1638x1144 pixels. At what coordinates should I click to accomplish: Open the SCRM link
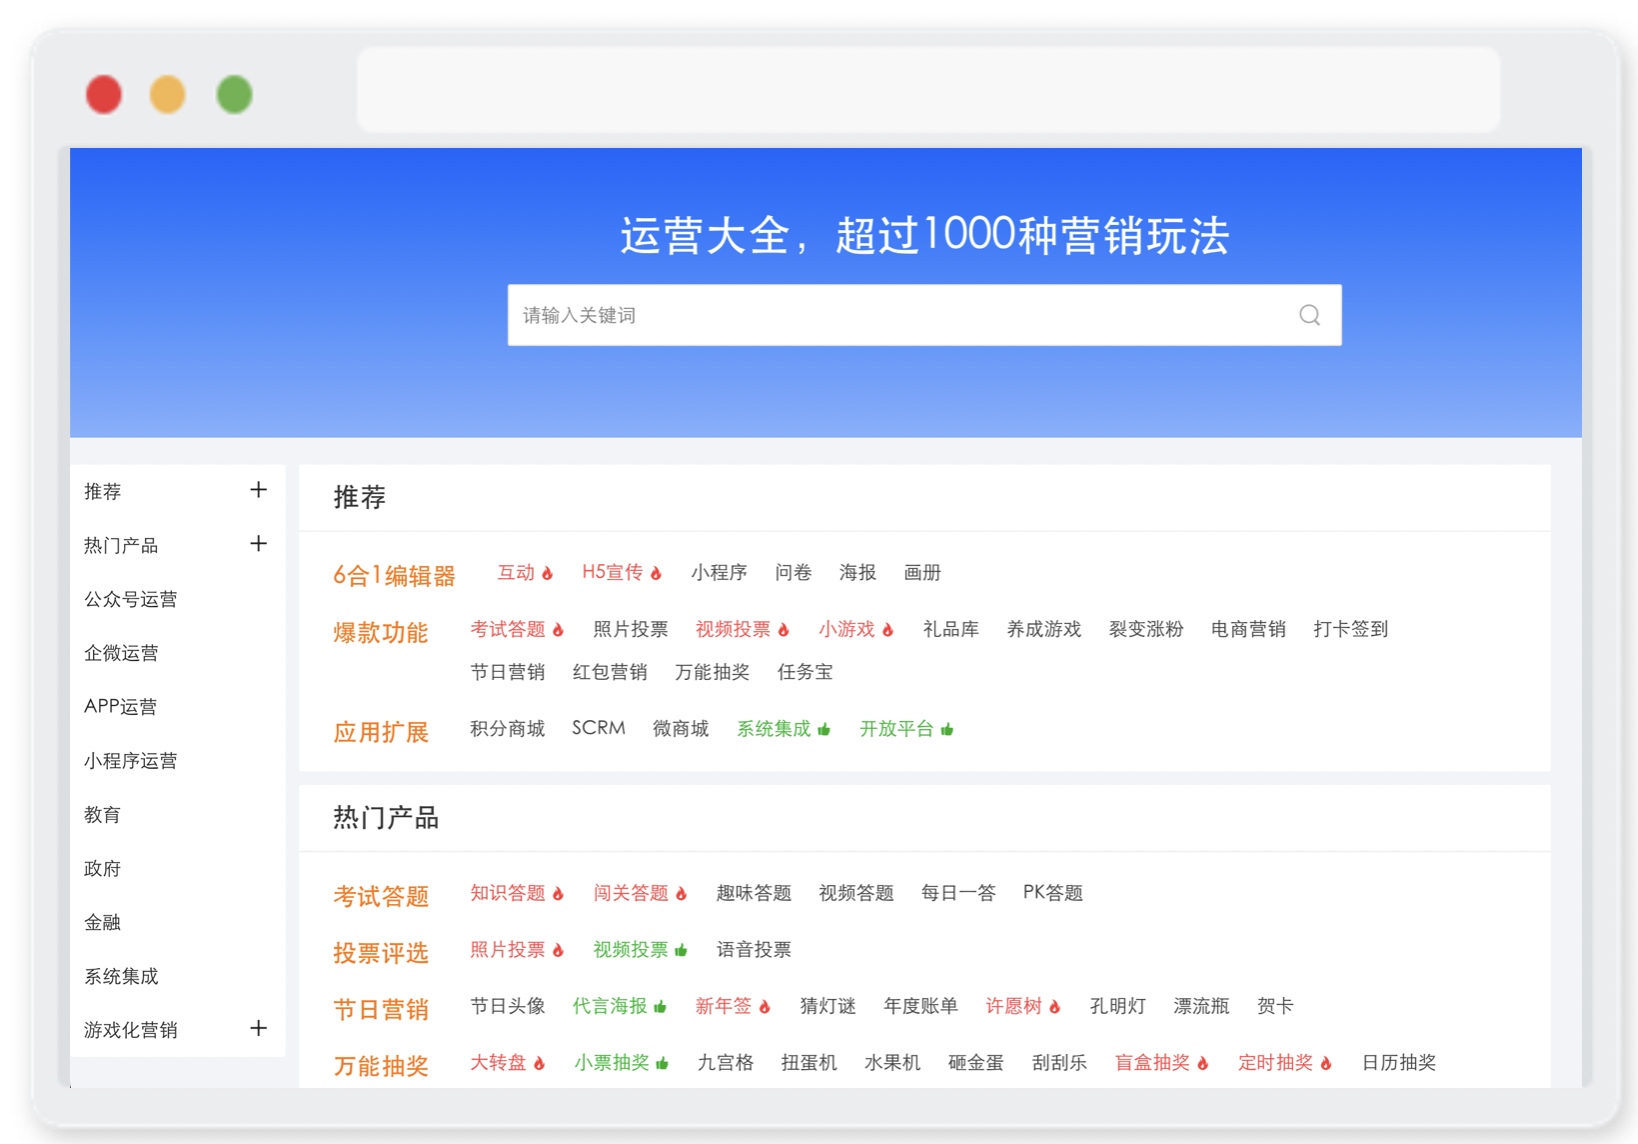599,728
